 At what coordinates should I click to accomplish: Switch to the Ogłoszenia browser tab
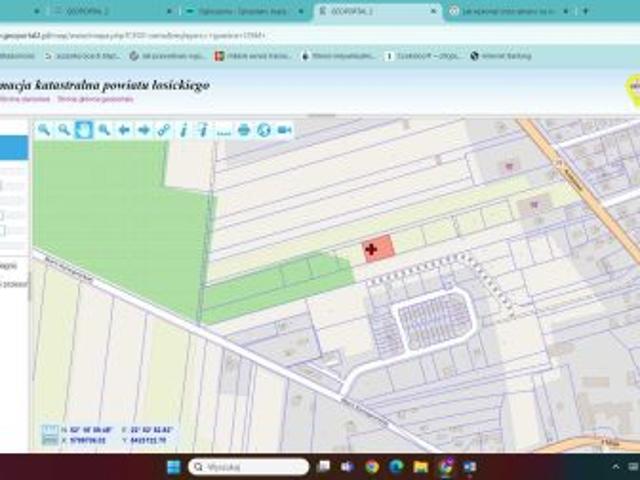coord(245,11)
